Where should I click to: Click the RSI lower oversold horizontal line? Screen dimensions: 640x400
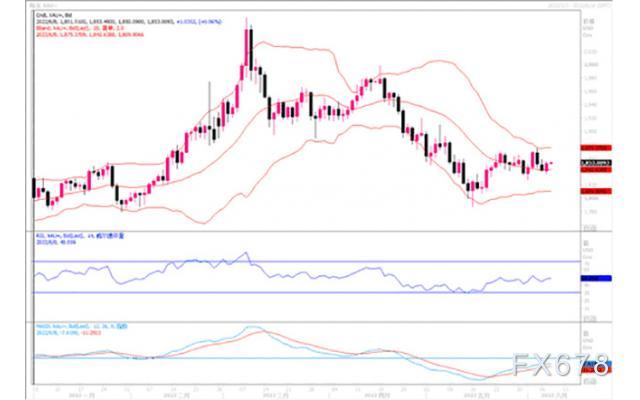pos(307,292)
